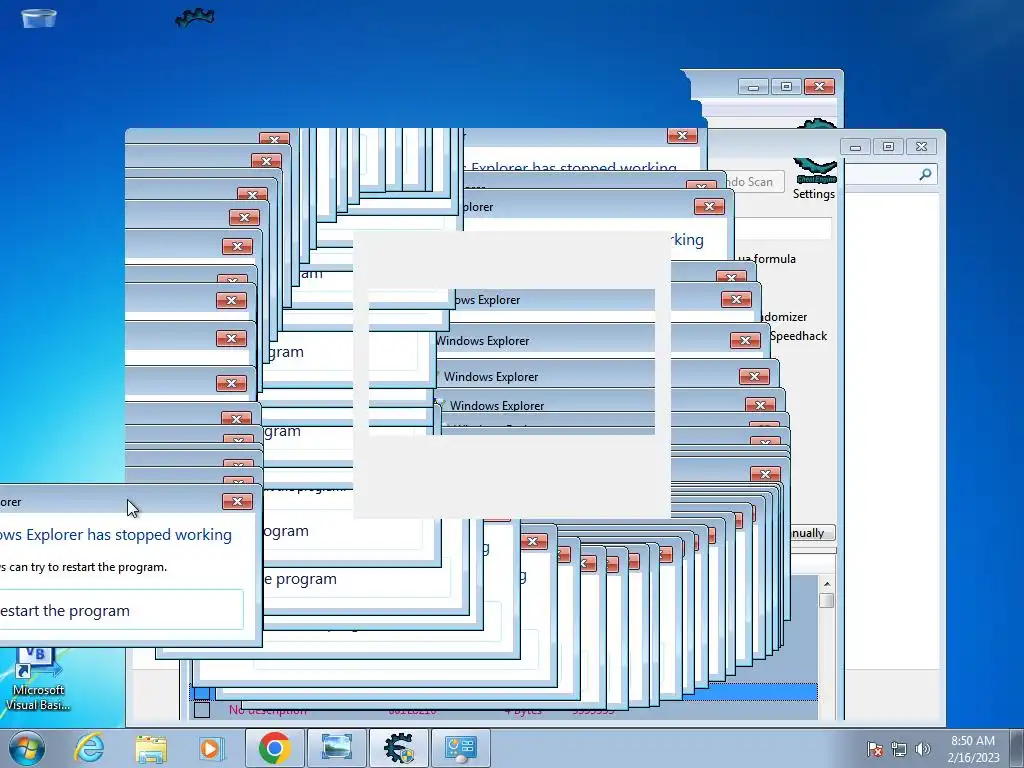
Task: Switch to Google Chrome on the taskbar
Action: [274, 748]
